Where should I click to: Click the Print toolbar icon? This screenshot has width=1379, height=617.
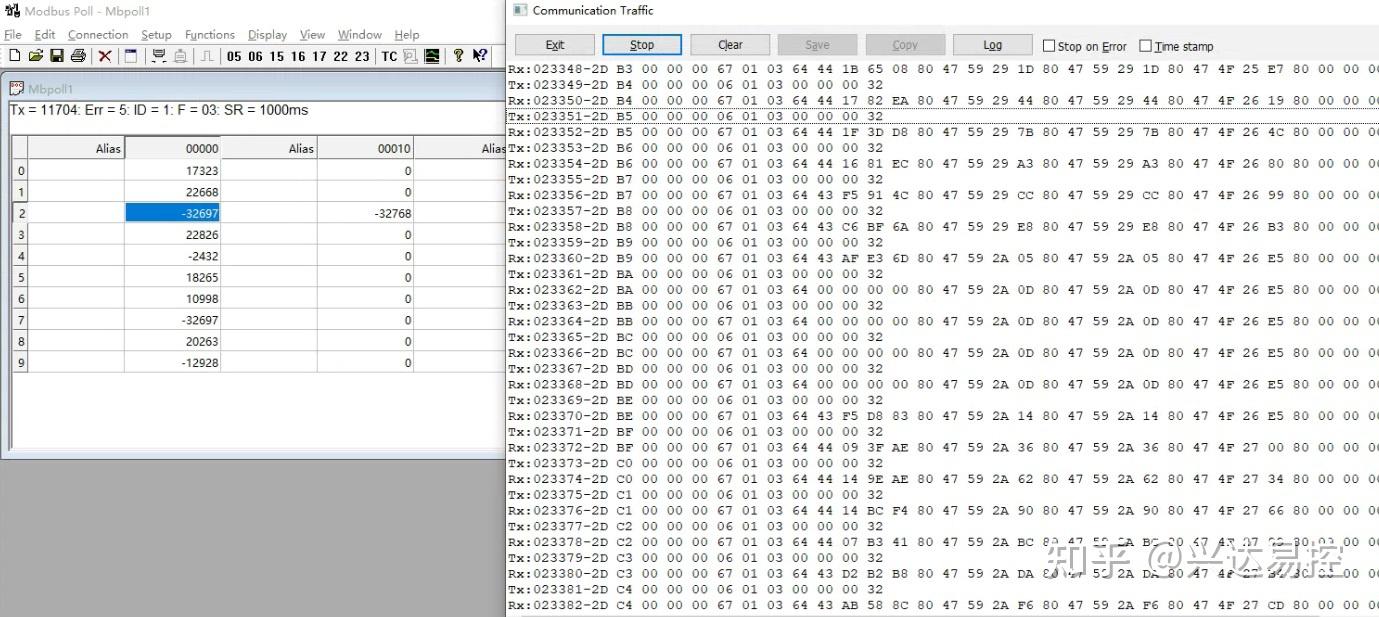point(78,56)
